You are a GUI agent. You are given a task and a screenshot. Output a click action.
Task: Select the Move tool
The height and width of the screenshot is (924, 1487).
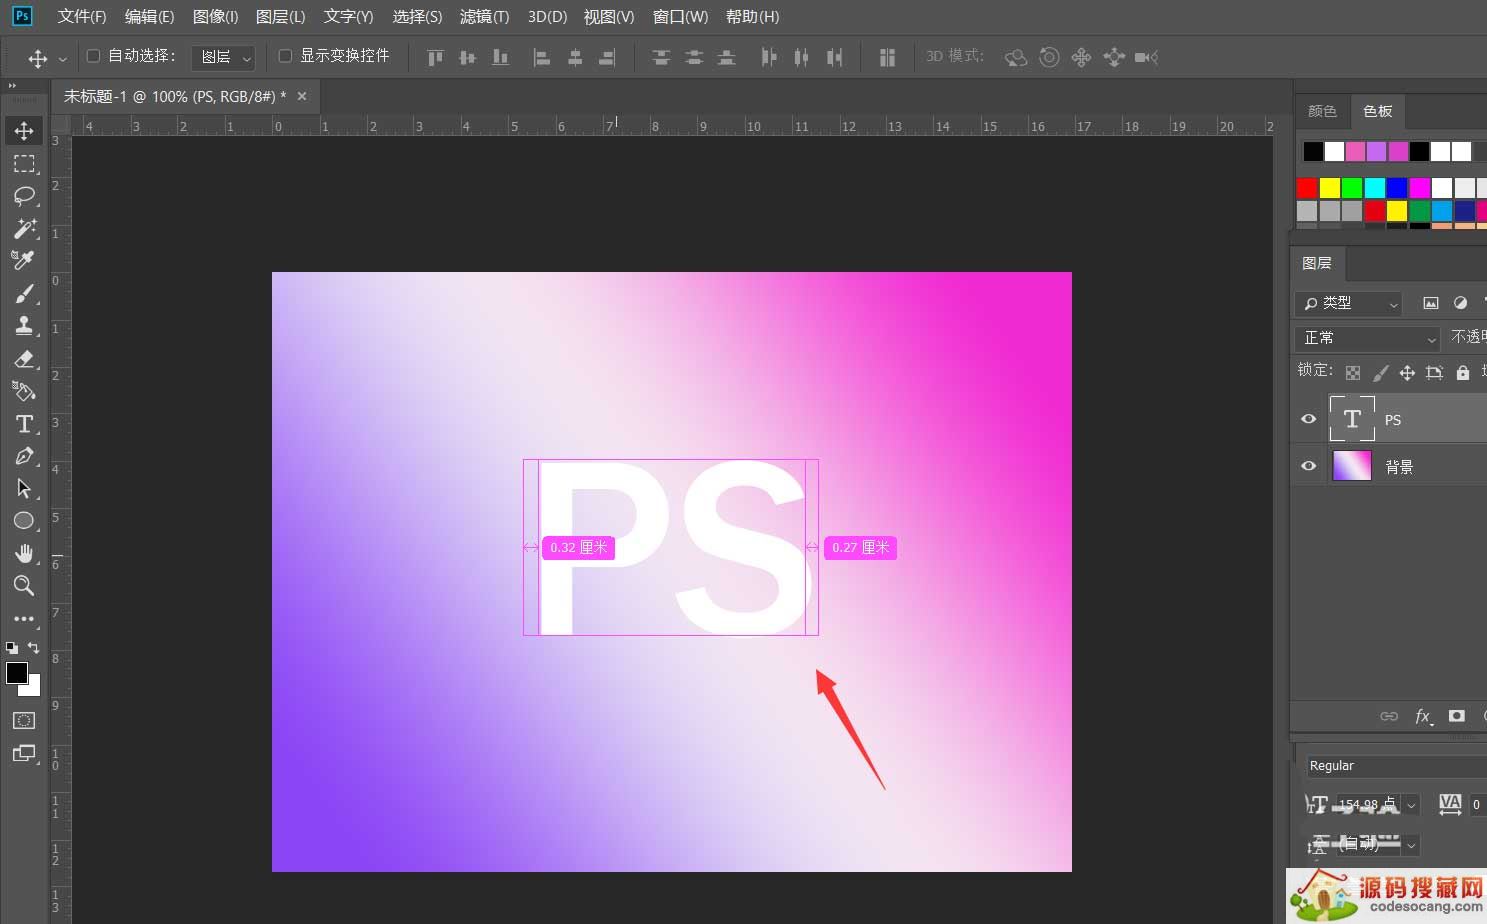tap(24, 131)
